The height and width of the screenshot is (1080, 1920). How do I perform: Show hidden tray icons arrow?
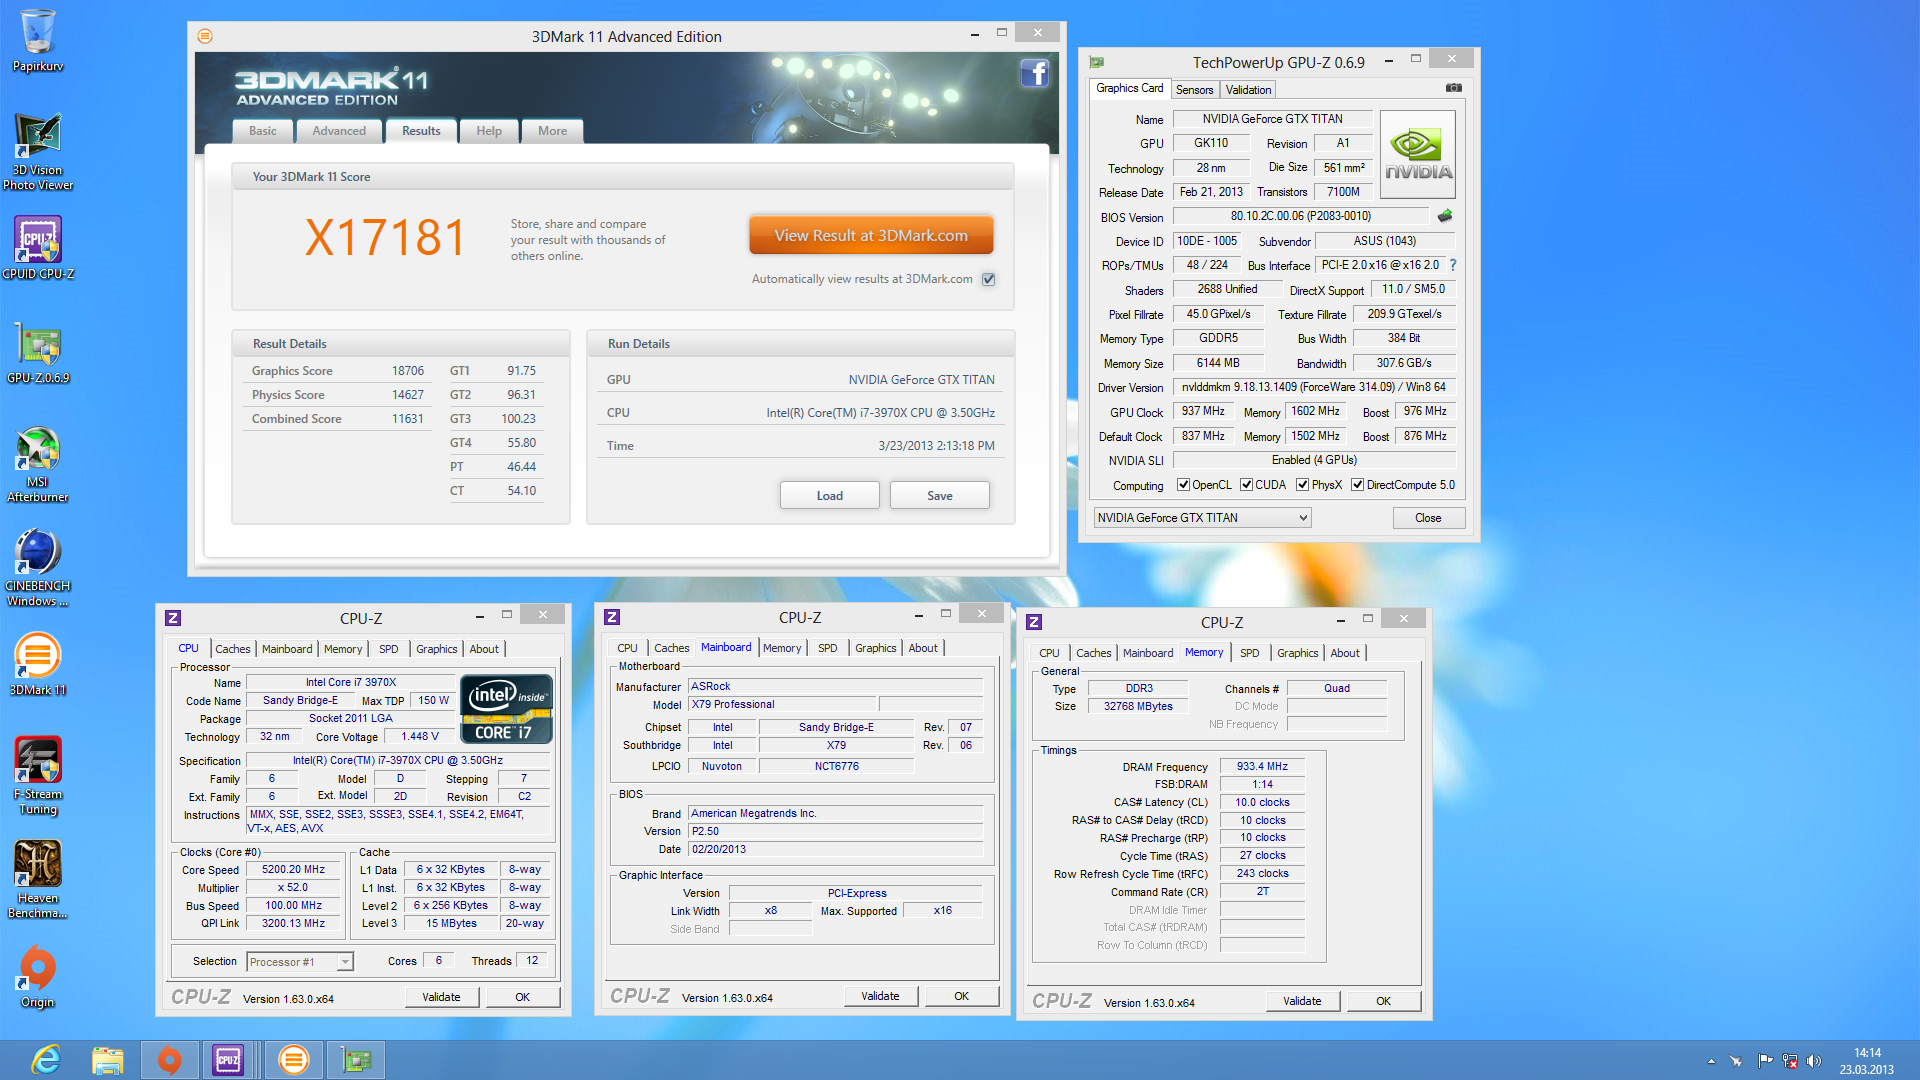pyautogui.click(x=1711, y=1061)
